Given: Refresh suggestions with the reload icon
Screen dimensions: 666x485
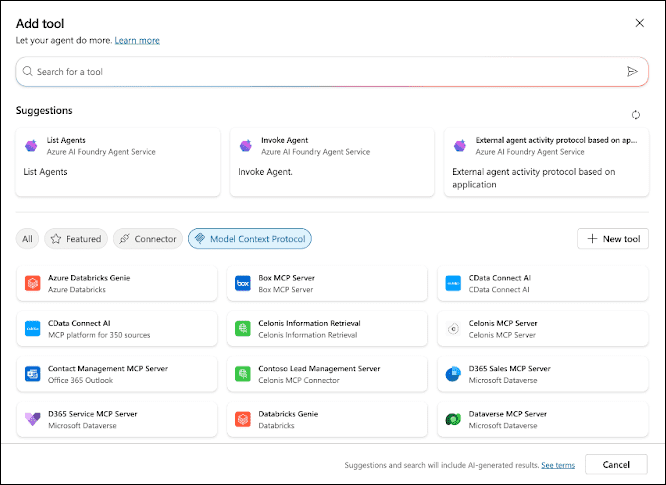Looking at the screenshot, I should [636, 115].
